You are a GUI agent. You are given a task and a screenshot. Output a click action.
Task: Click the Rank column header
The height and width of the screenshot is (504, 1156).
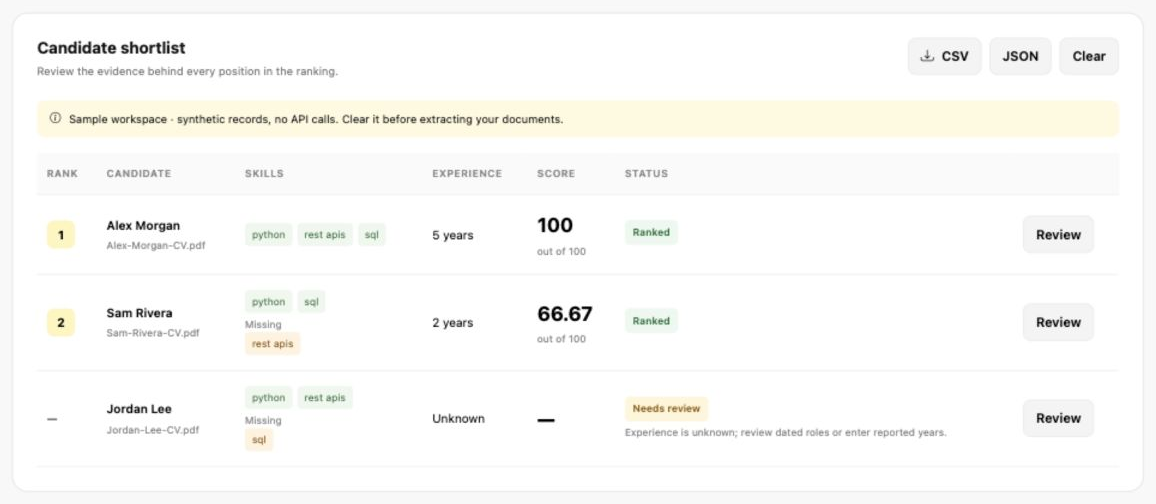pos(62,174)
